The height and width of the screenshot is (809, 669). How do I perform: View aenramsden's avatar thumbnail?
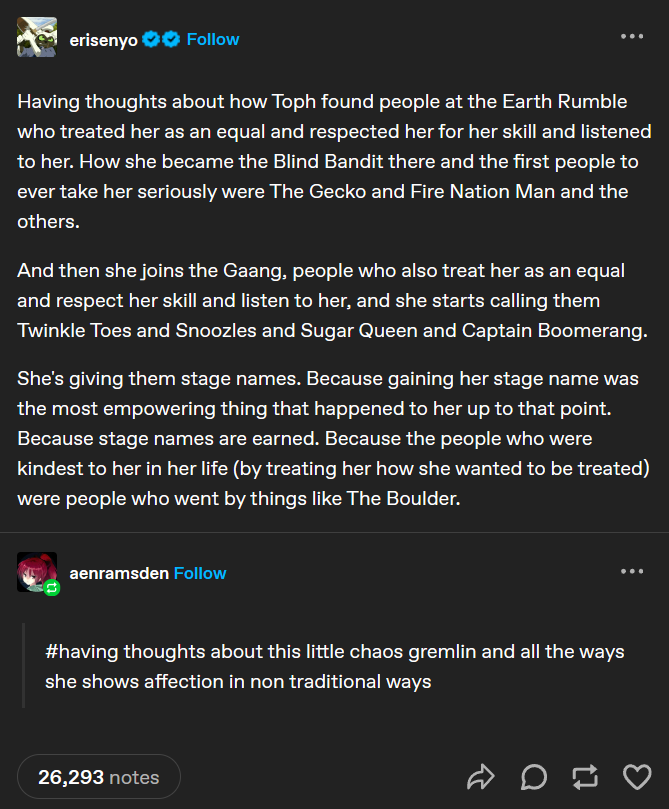37,572
